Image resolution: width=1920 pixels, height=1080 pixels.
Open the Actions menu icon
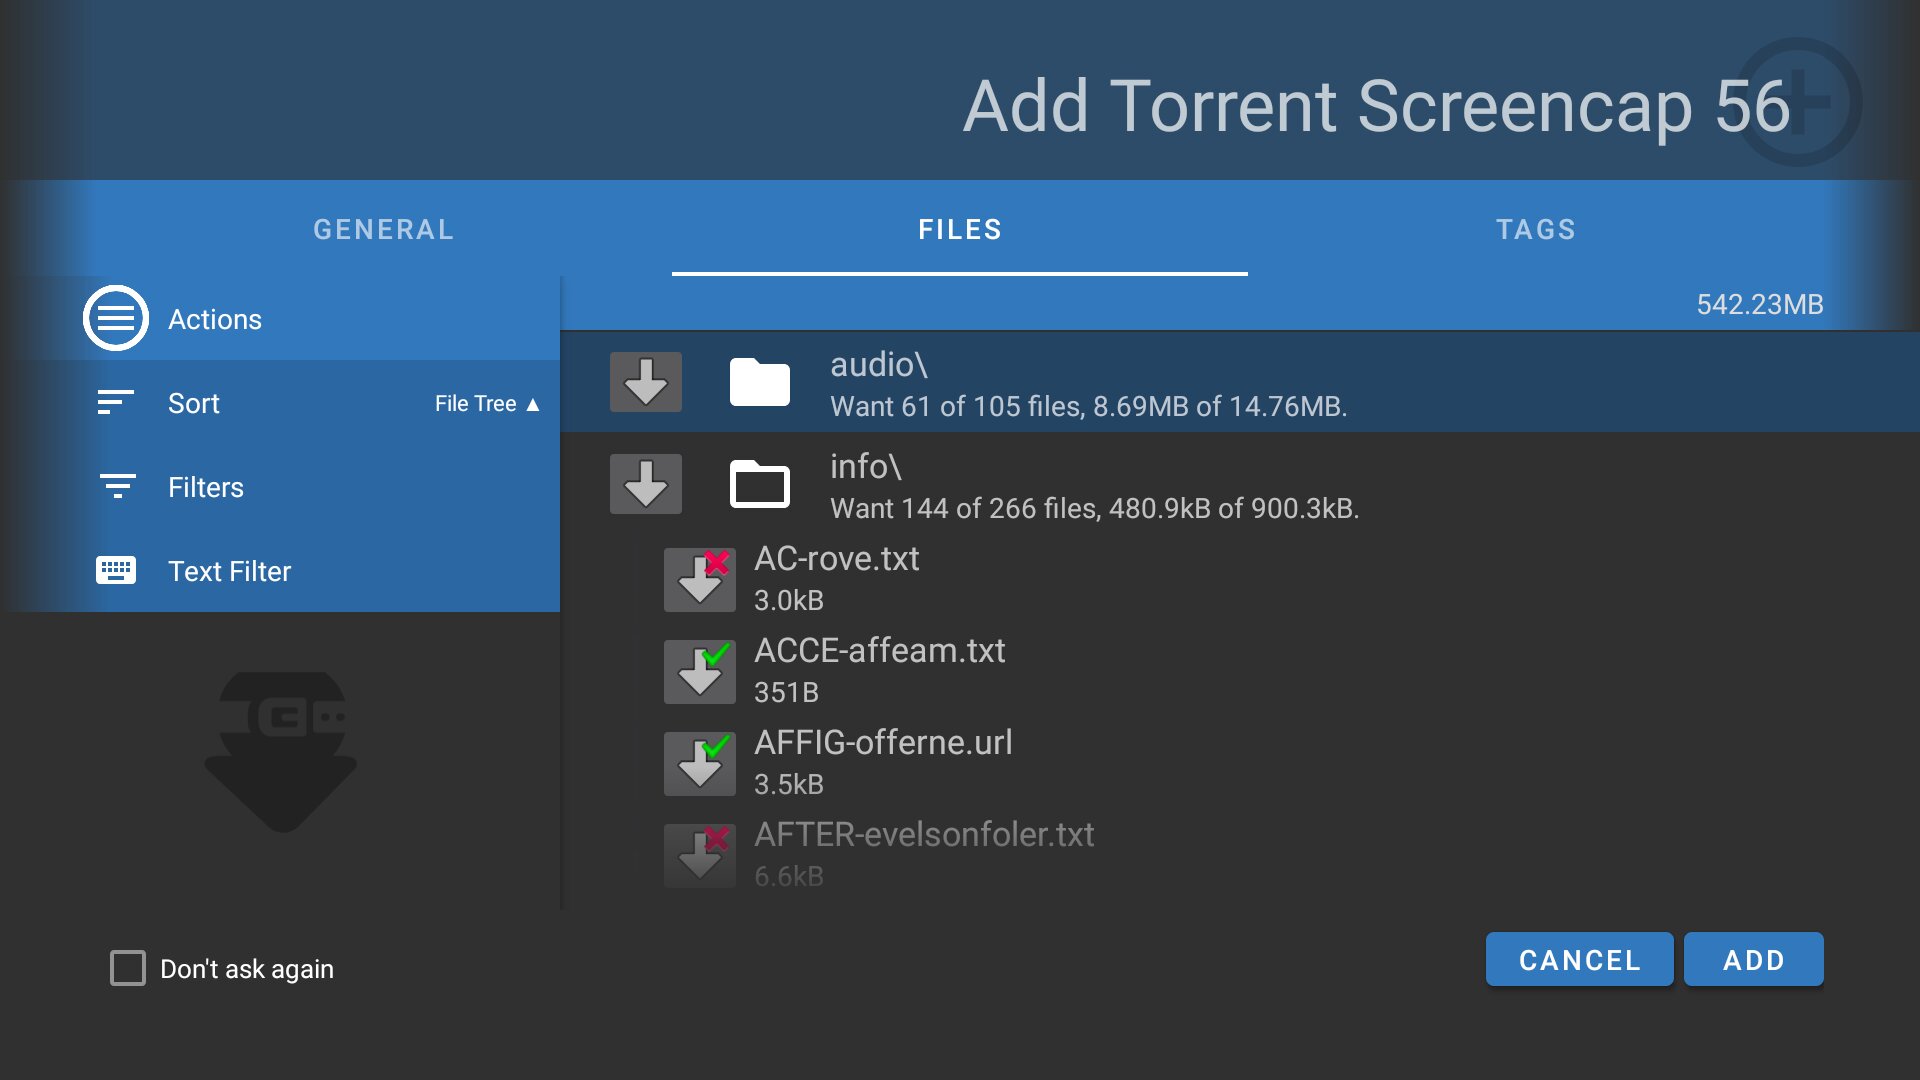point(116,319)
